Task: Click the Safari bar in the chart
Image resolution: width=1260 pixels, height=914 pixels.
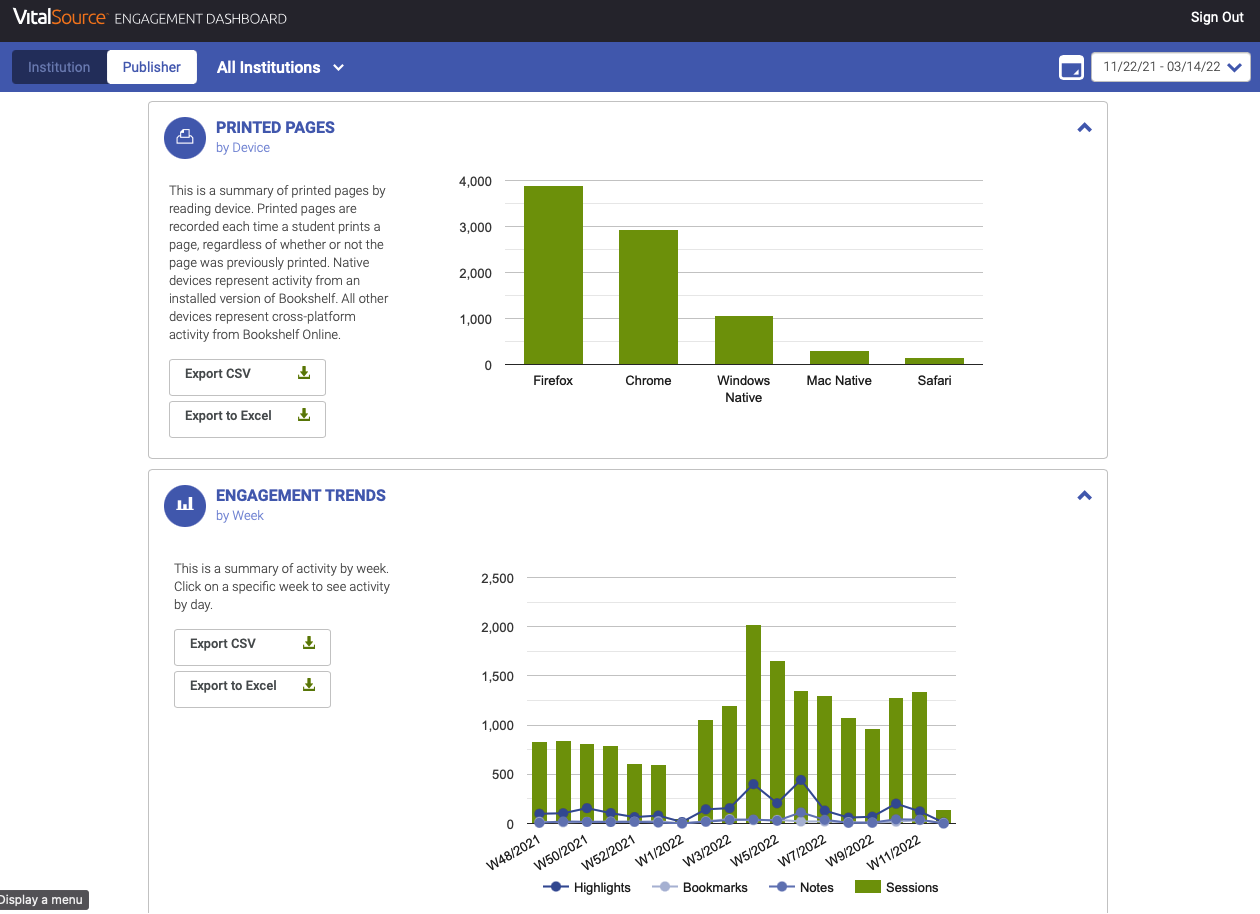Action: [x=934, y=361]
